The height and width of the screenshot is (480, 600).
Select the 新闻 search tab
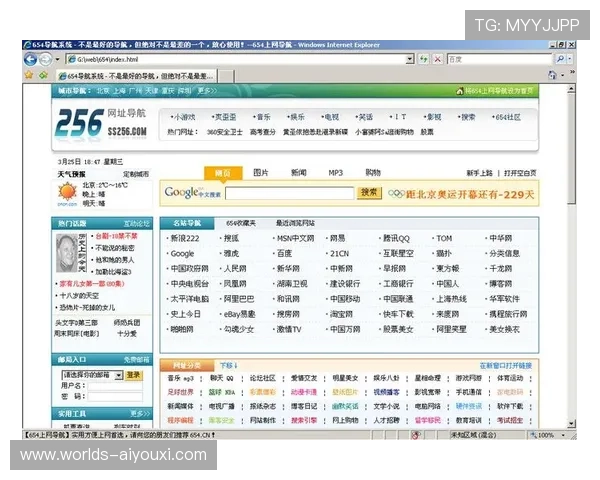tap(298, 173)
